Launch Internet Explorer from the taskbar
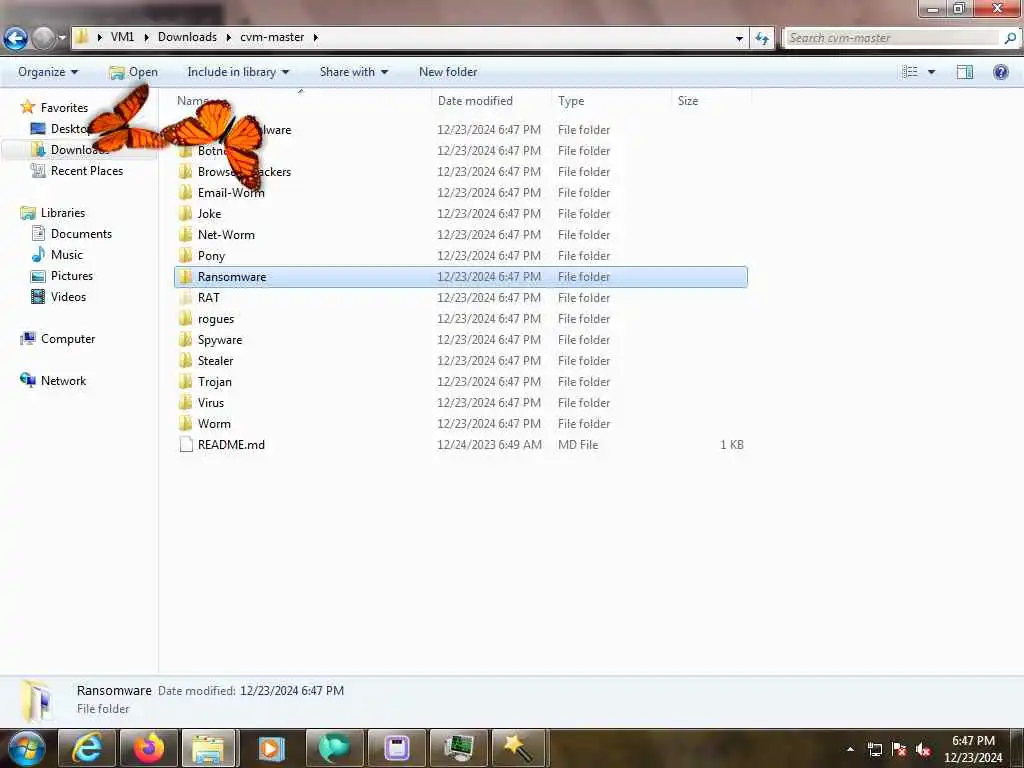Screen dimensions: 1024x768 [x=86, y=748]
